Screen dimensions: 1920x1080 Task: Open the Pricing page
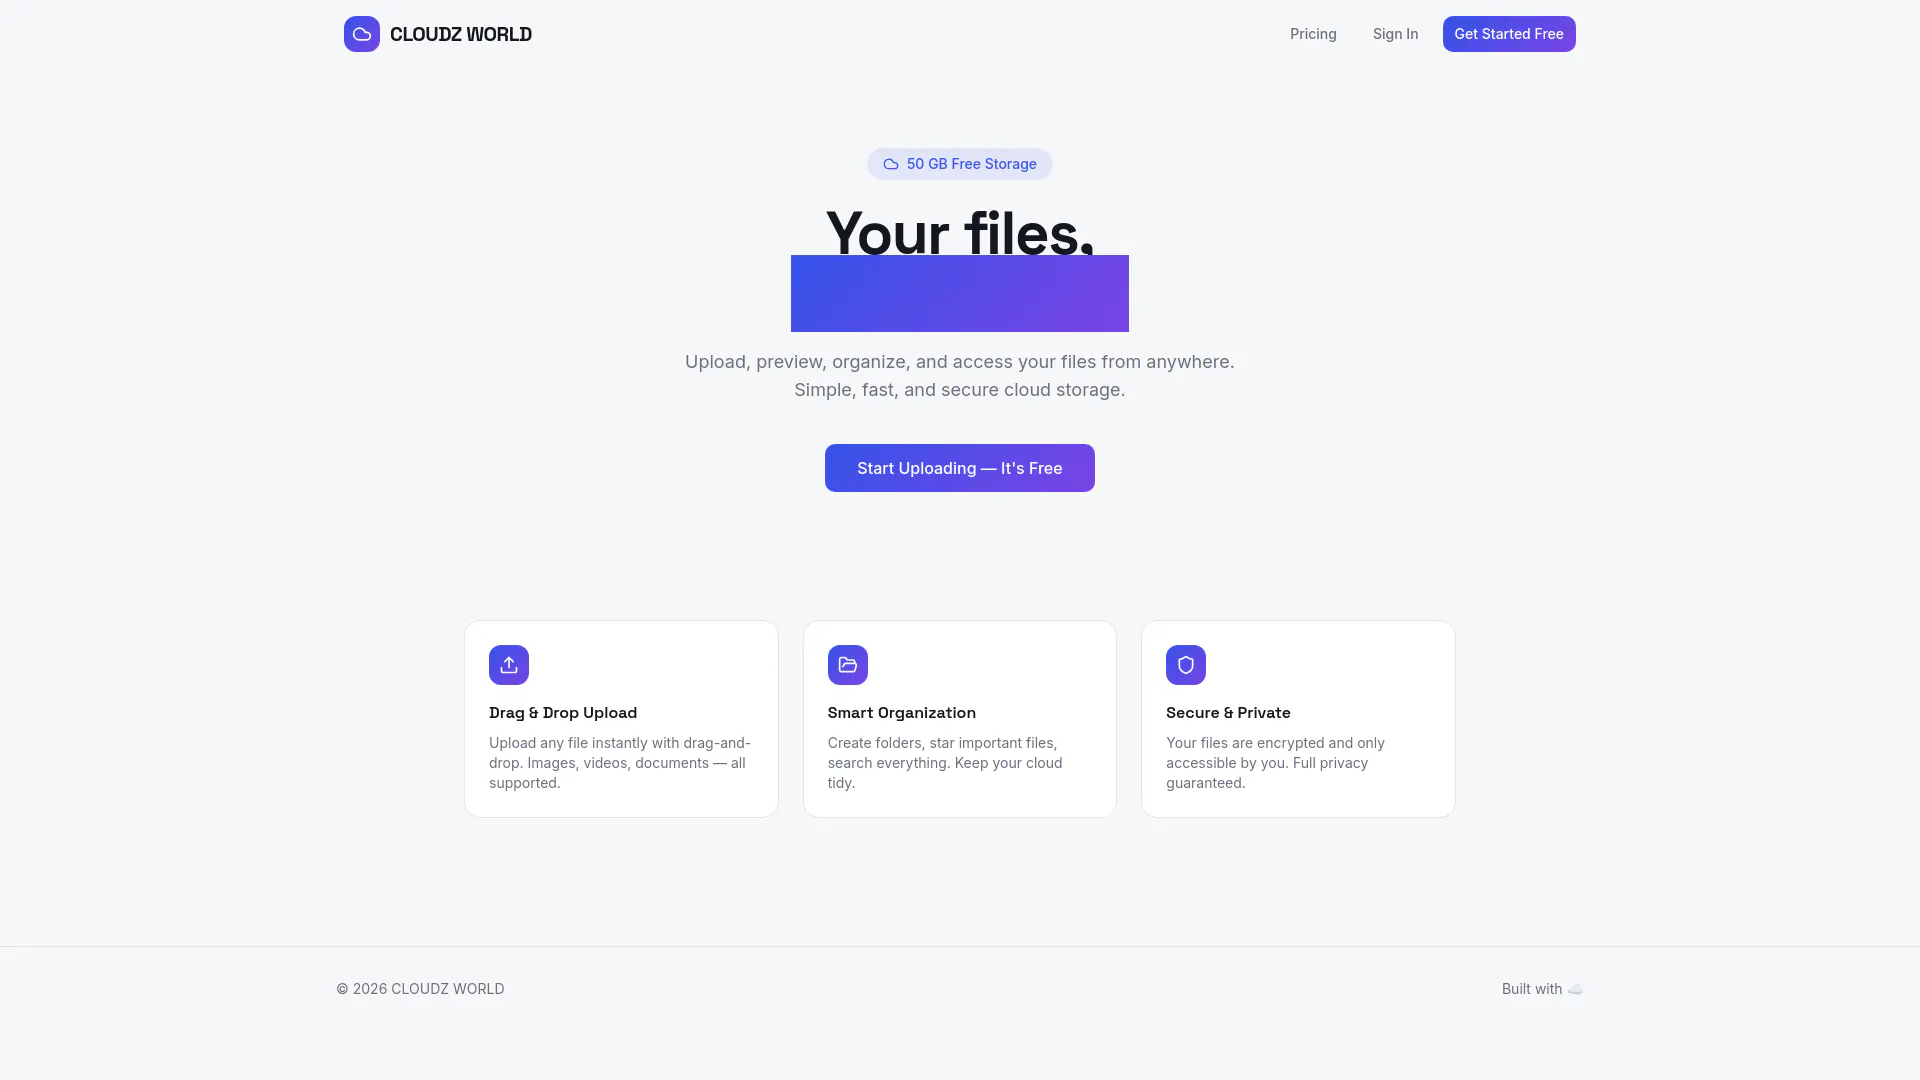point(1313,34)
